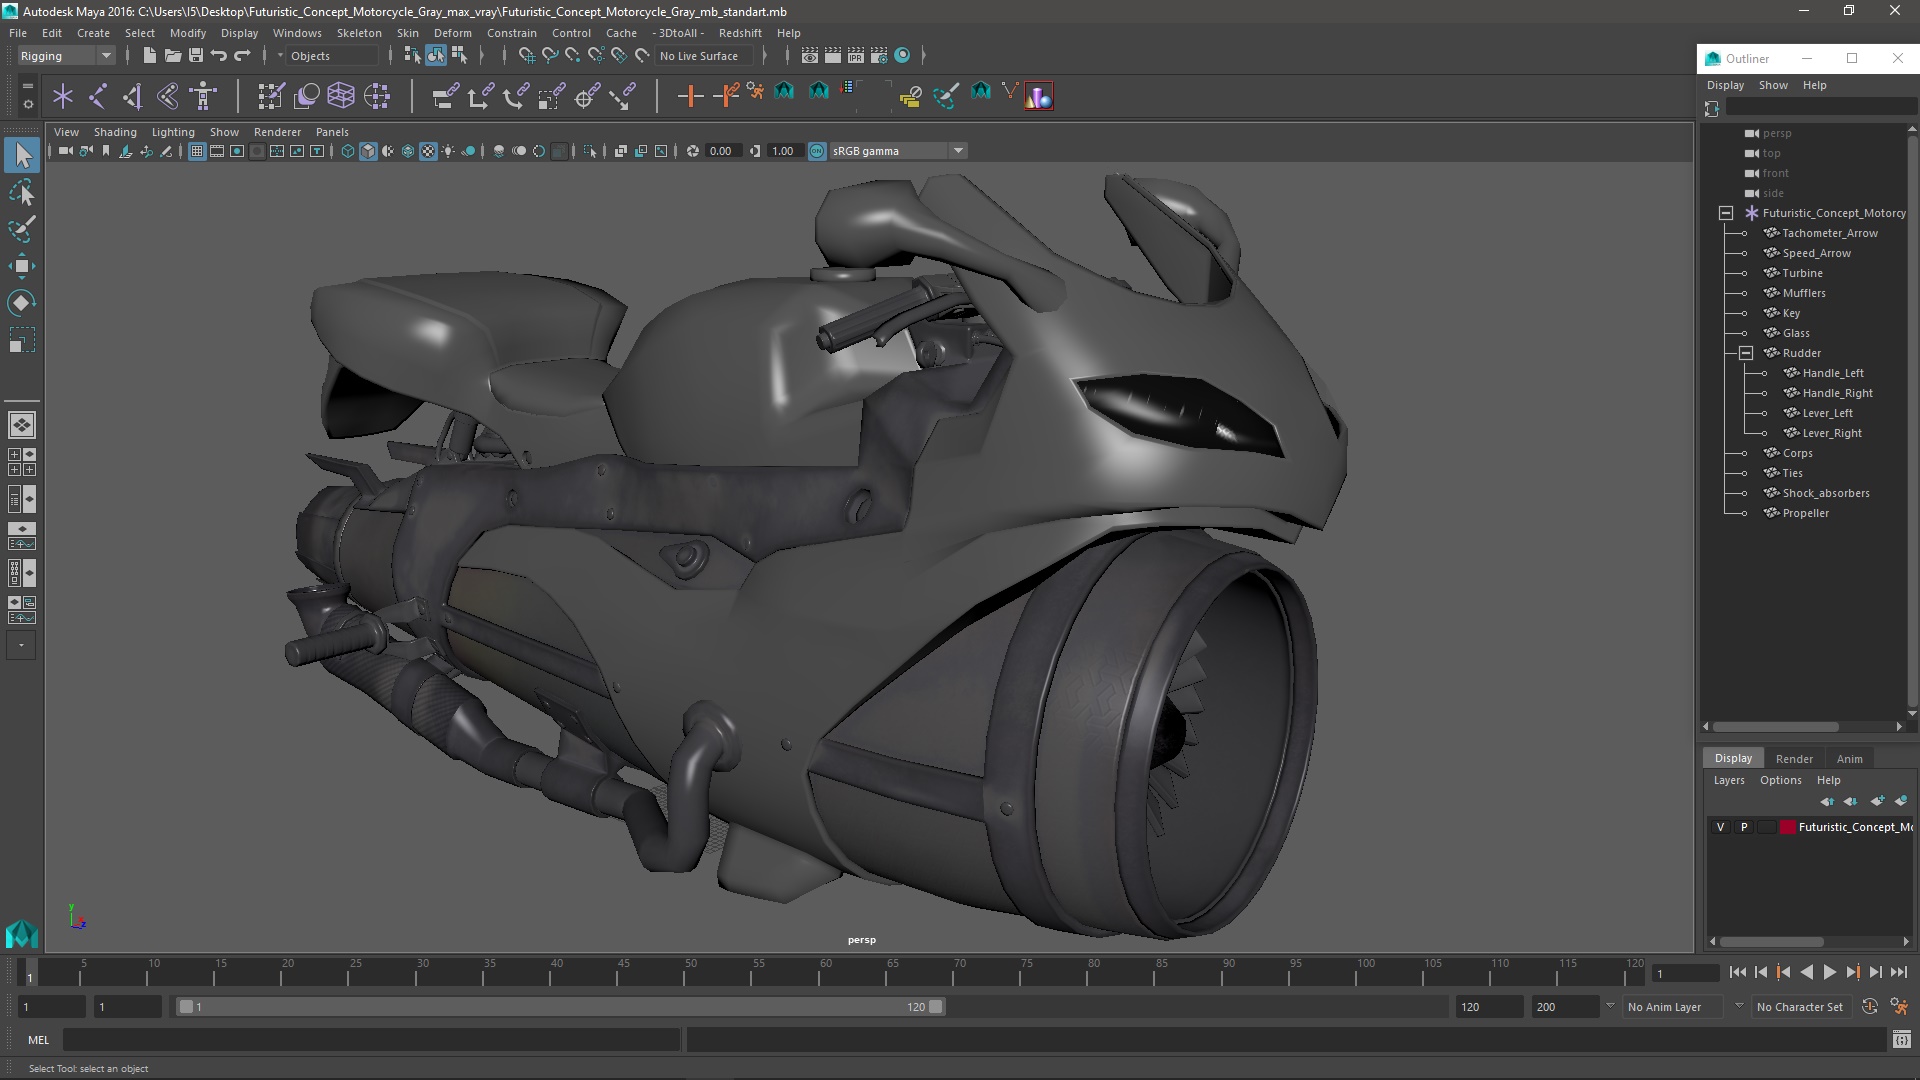Screen dimensions: 1920x1080
Task: Click the red layer color swatch
Action: pyautogui.click(x=1787, y=827)
